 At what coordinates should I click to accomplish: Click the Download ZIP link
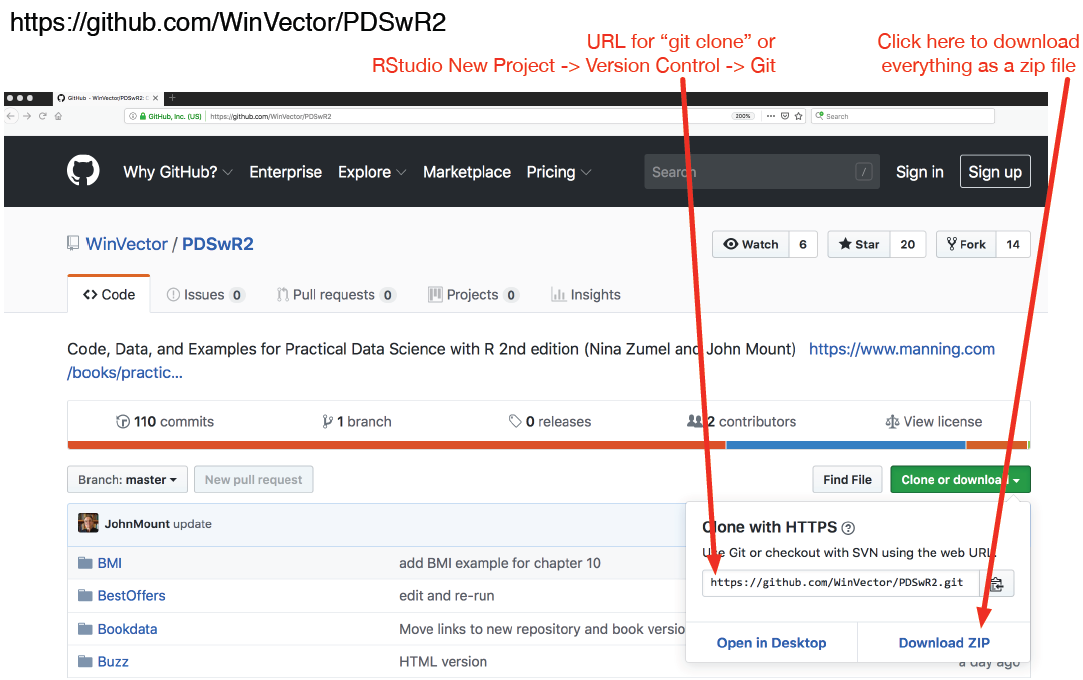(943, 643)
